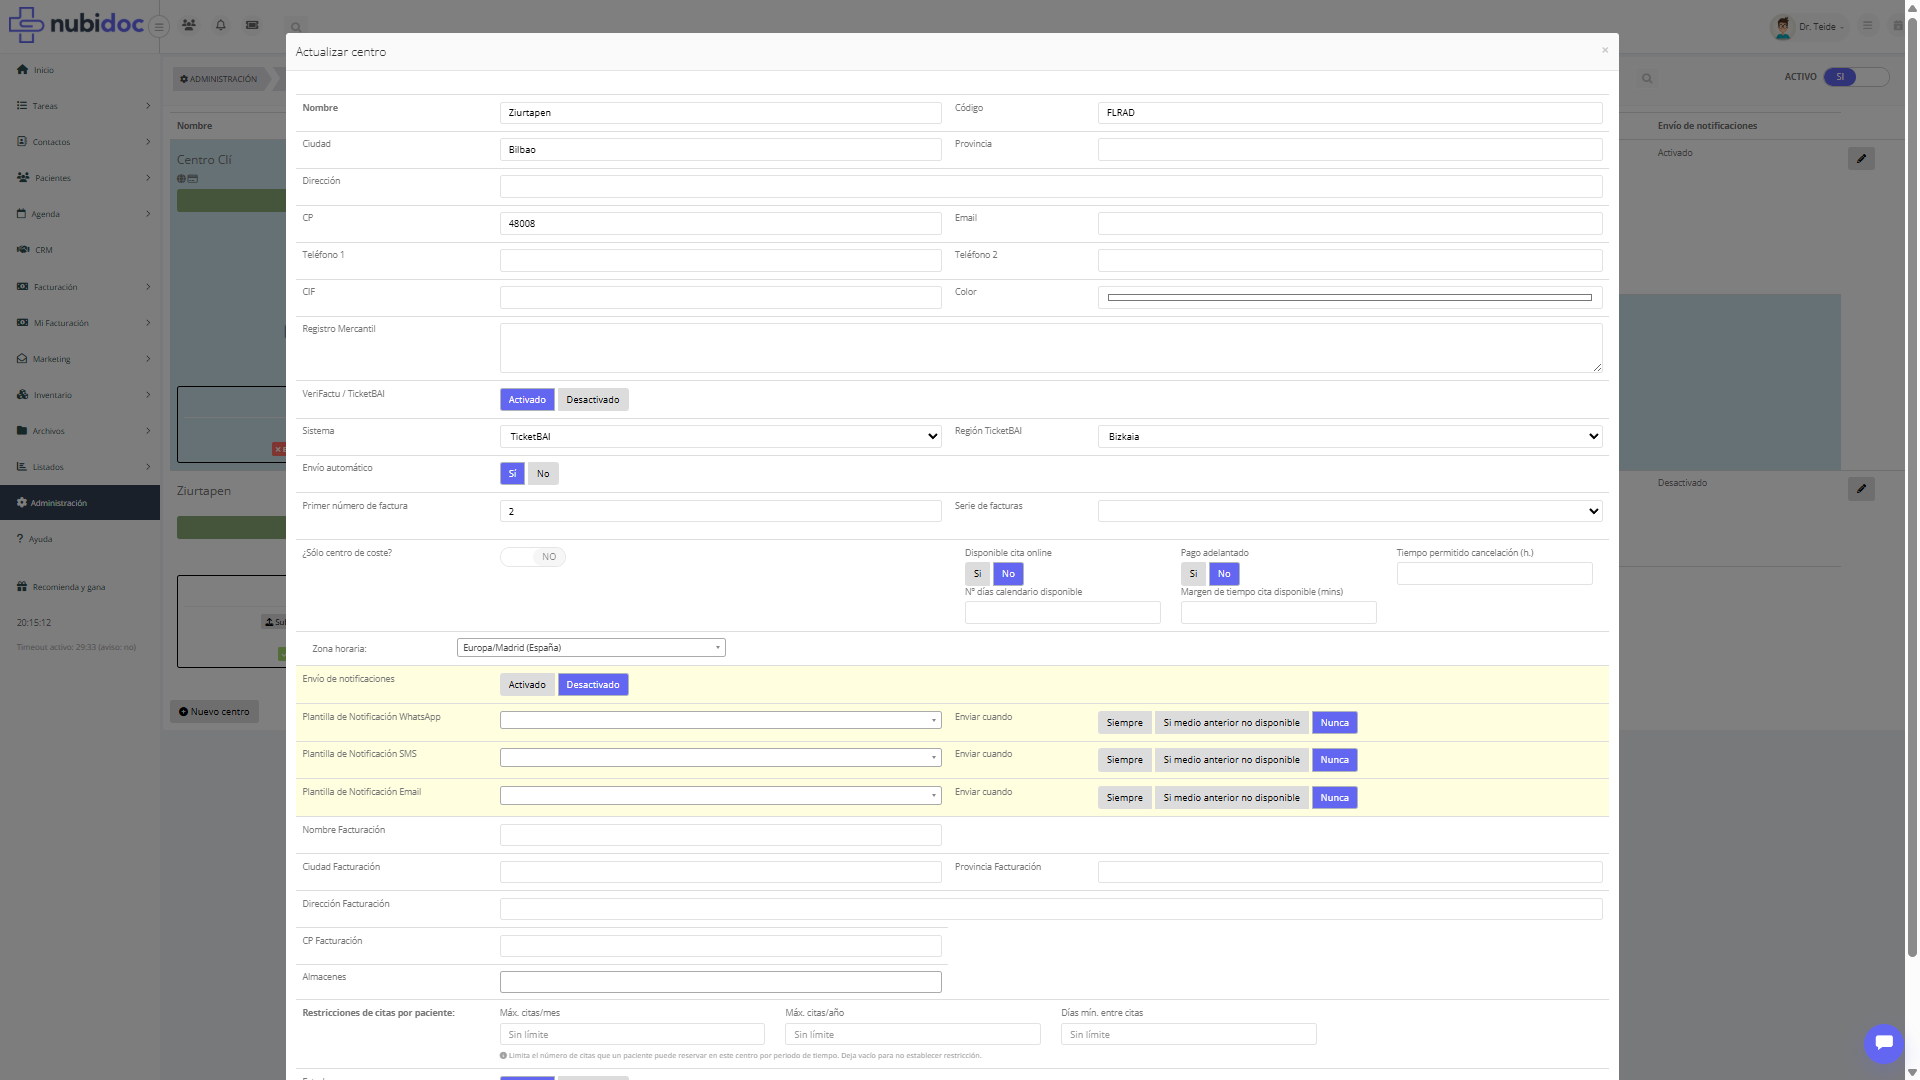The image size is (1920, 1080).
Task: Click the Listados chart icon in sidebar
Action: [22, 466]
